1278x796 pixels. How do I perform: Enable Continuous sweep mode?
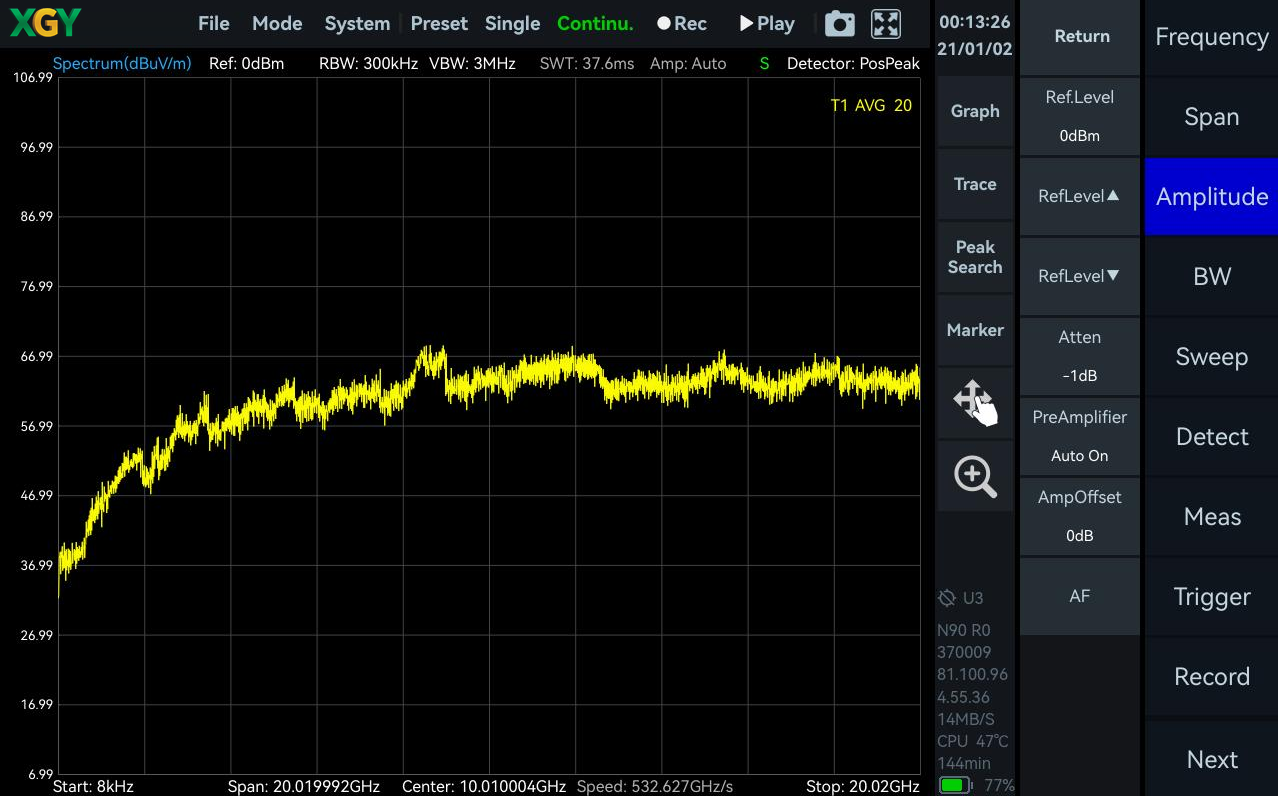[595, 24]
